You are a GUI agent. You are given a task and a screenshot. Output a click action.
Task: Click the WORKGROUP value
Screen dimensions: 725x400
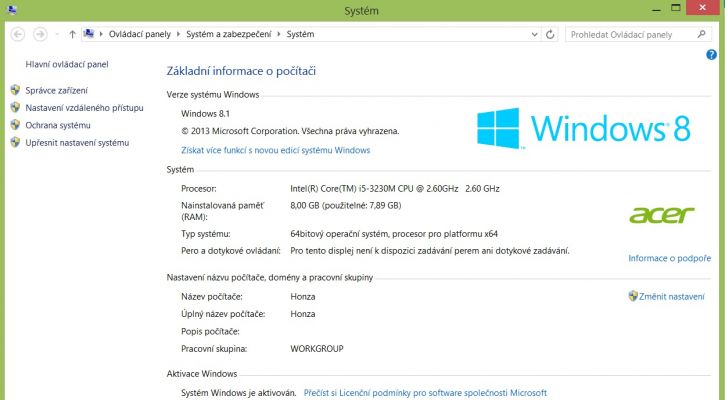click(317, 349)
